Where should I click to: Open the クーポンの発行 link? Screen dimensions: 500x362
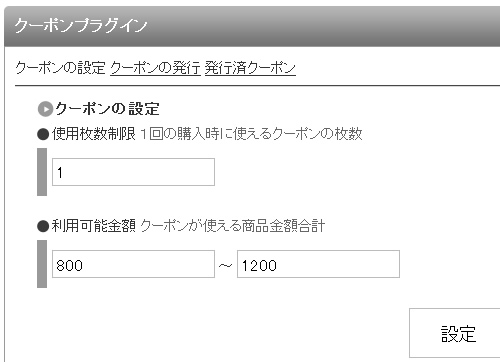click(x=155, y=68)
